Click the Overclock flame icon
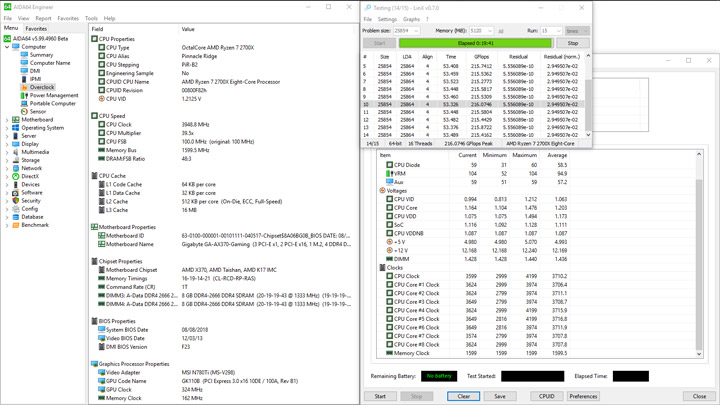Screen dimensions: 720x405 point(24,87)
